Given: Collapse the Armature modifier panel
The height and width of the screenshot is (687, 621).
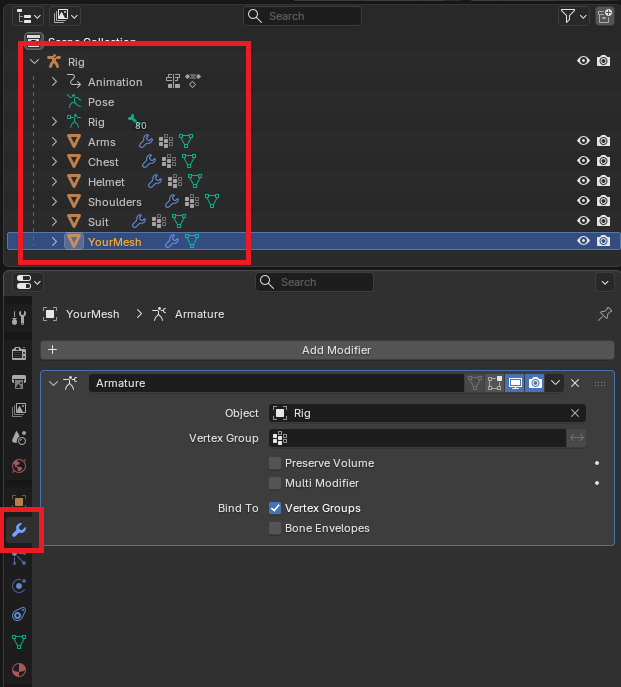Looking at the screenshot, I should pos(53,383).
